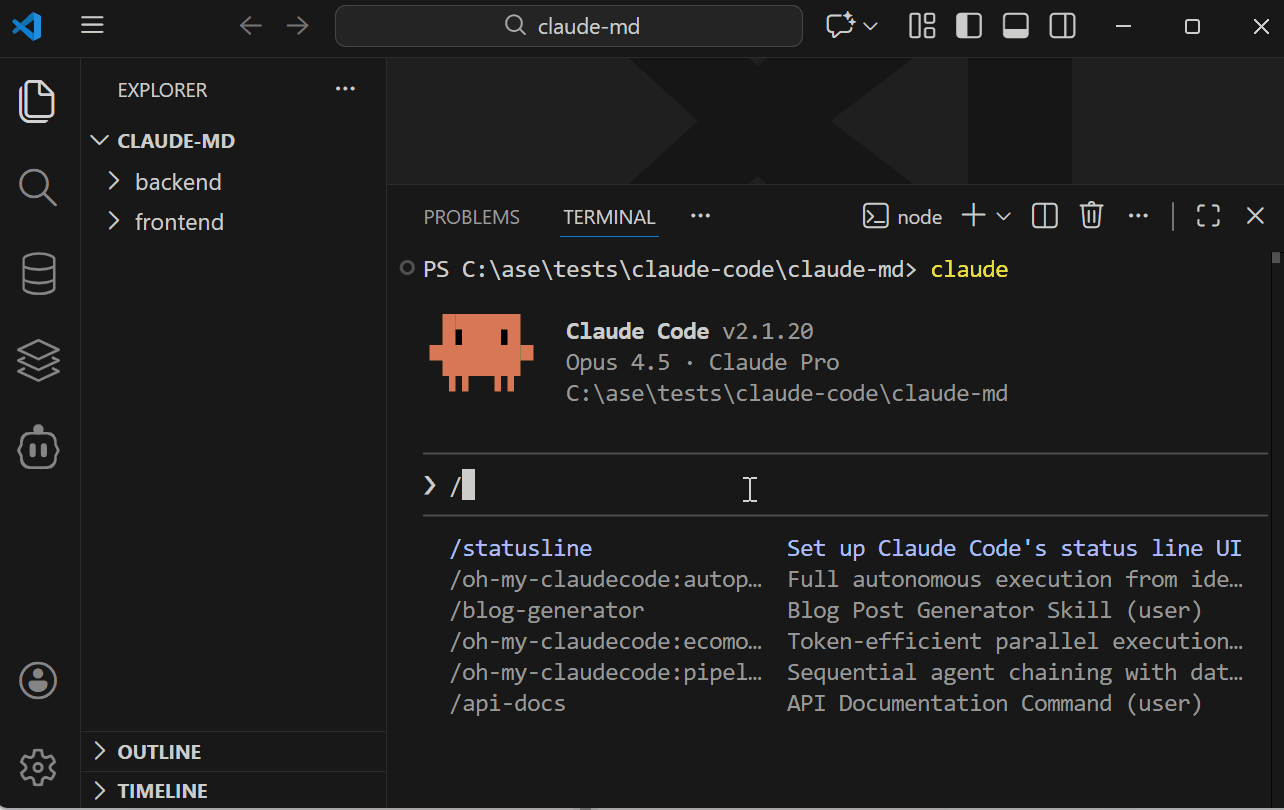1284x810 pixels.
Task: Go back with the left arrow
Action: click(x=250, y=26)
